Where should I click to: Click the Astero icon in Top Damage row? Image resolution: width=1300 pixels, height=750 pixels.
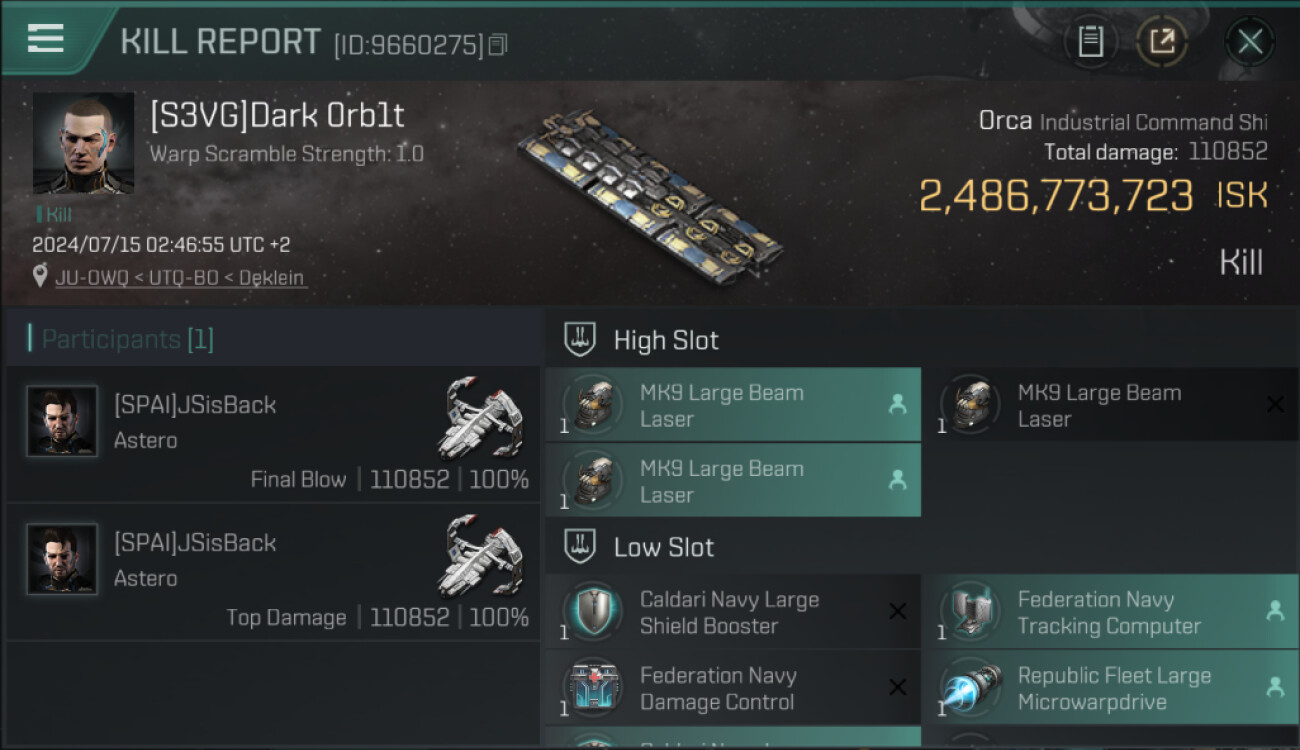pyautogui.click(x=480, y=554)
